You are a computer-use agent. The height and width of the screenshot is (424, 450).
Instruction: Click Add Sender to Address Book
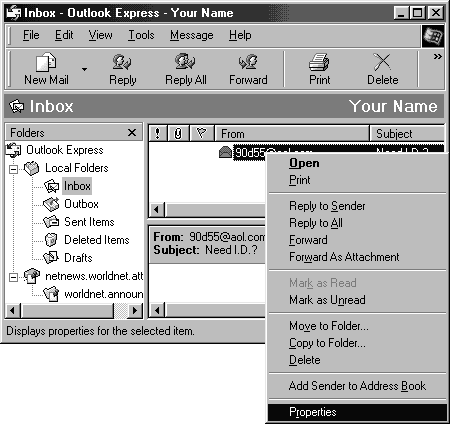[x=357, y=386]
